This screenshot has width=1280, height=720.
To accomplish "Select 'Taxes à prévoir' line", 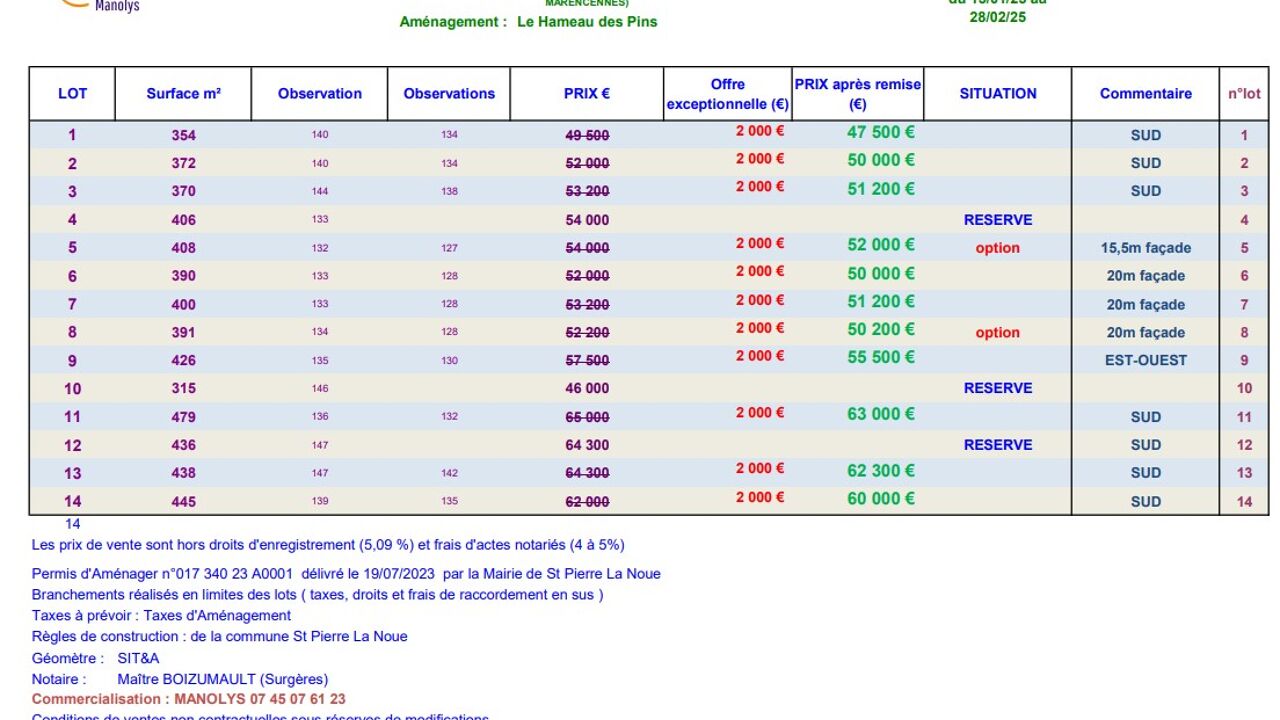I will click(x=162, y=616).
